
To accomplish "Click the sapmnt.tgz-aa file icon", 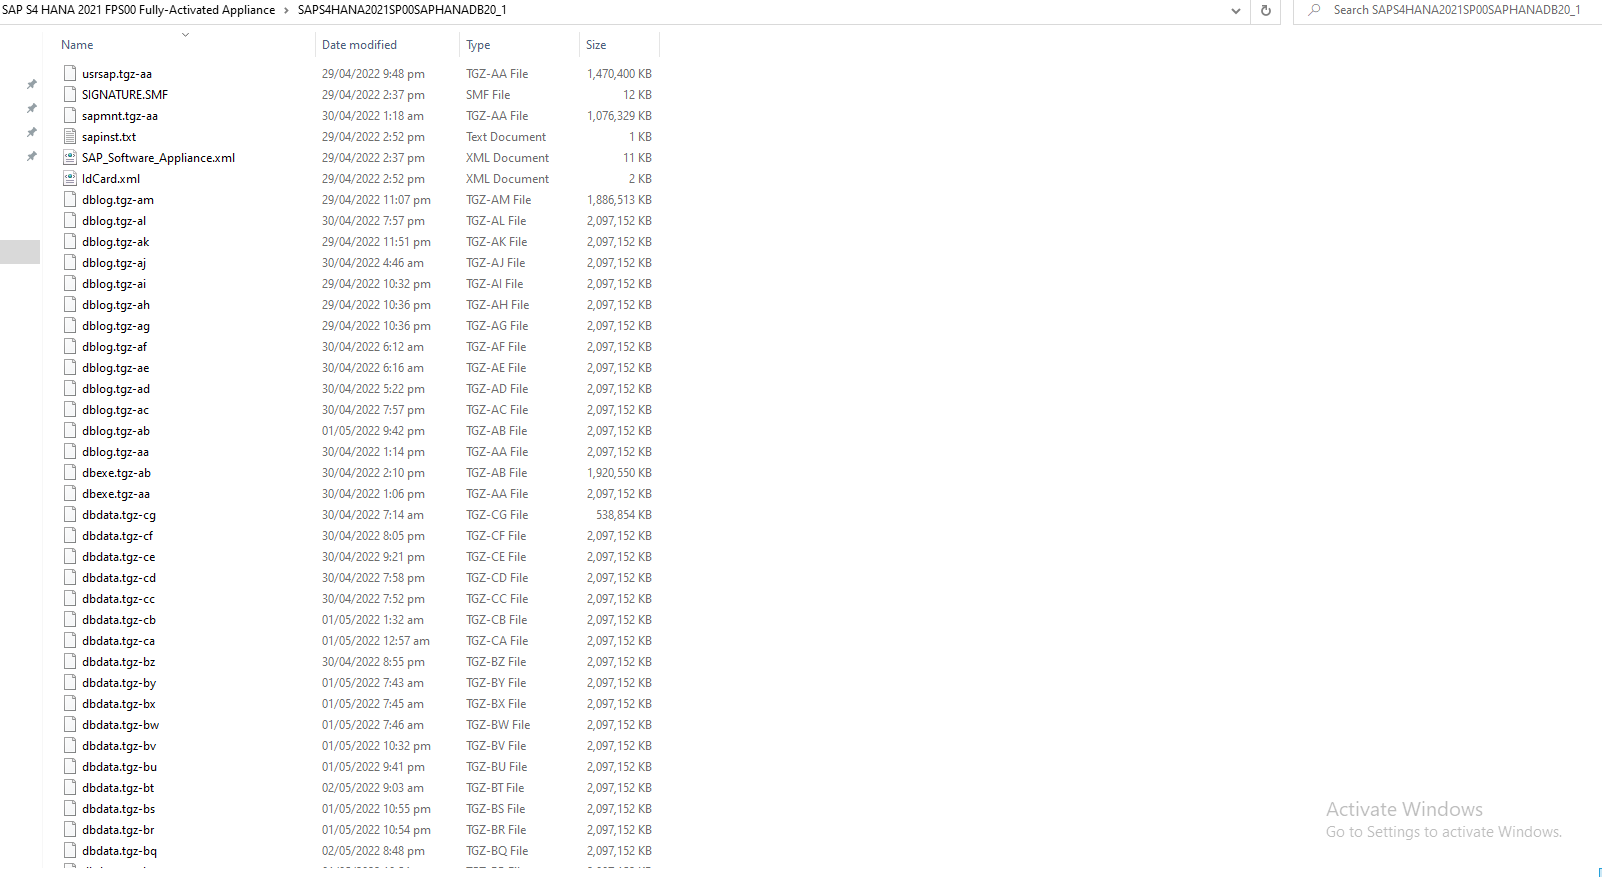I will (x=70, y=115).
